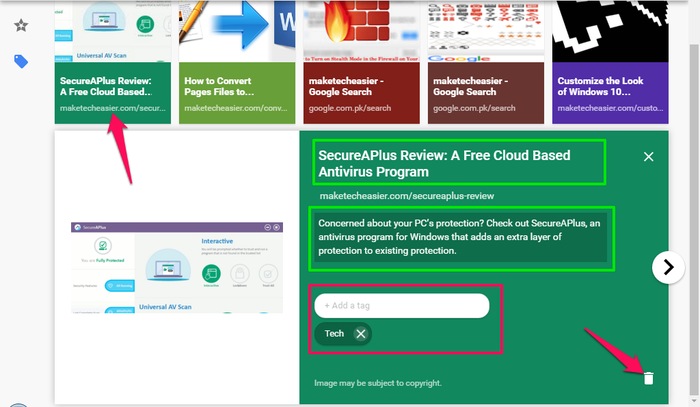This screenshot has width=700, height=407.
Task: Focus the Add a tag field
Action: point(402,306)
